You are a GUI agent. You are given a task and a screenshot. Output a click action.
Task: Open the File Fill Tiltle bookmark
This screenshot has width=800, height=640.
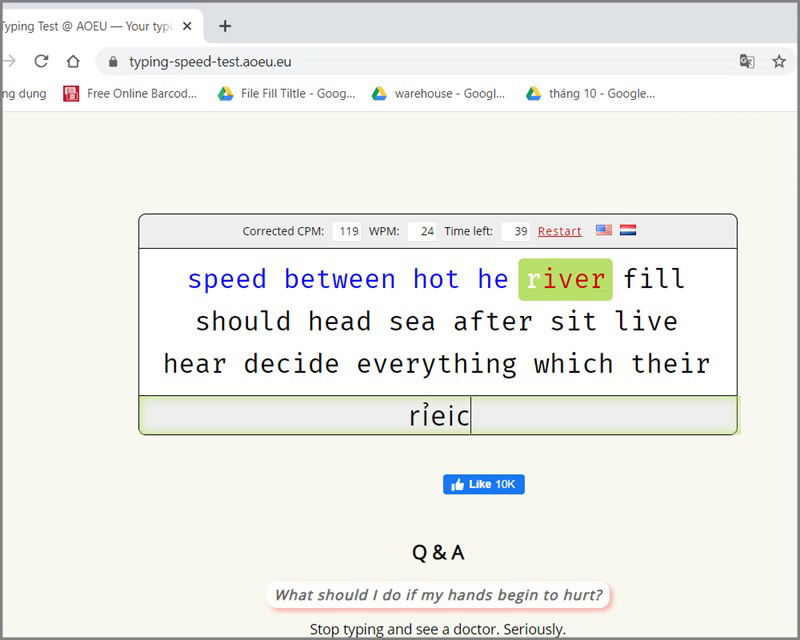(287, 93)
